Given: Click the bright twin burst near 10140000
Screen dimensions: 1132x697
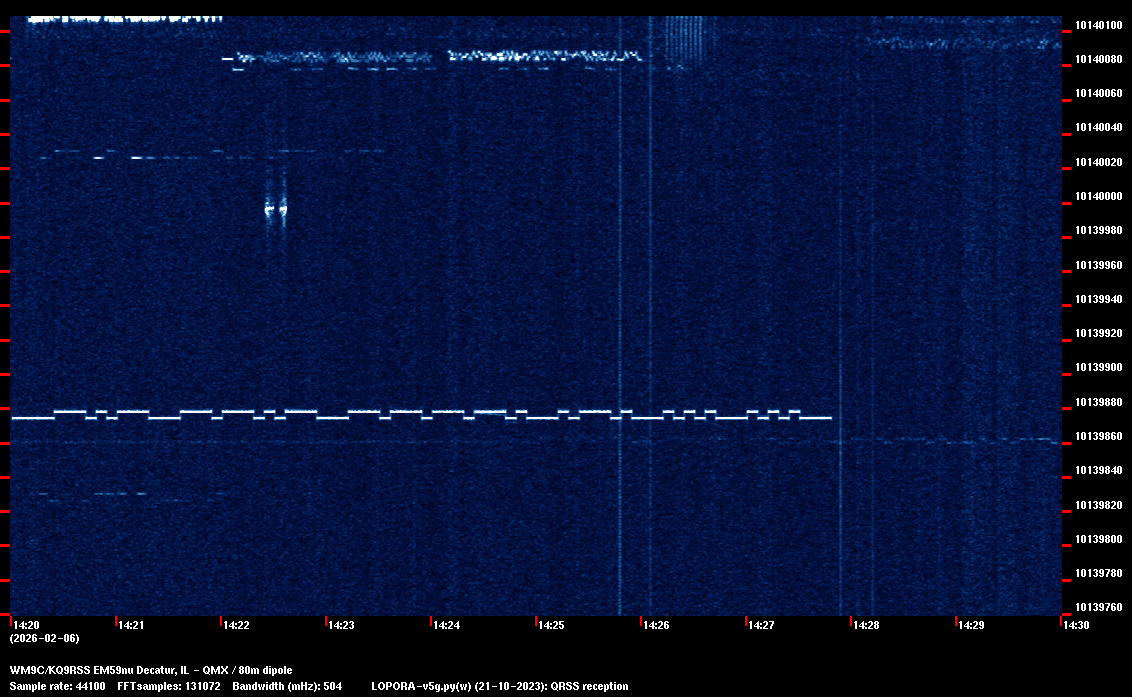Looking at the screenshot, I should 275,208.
